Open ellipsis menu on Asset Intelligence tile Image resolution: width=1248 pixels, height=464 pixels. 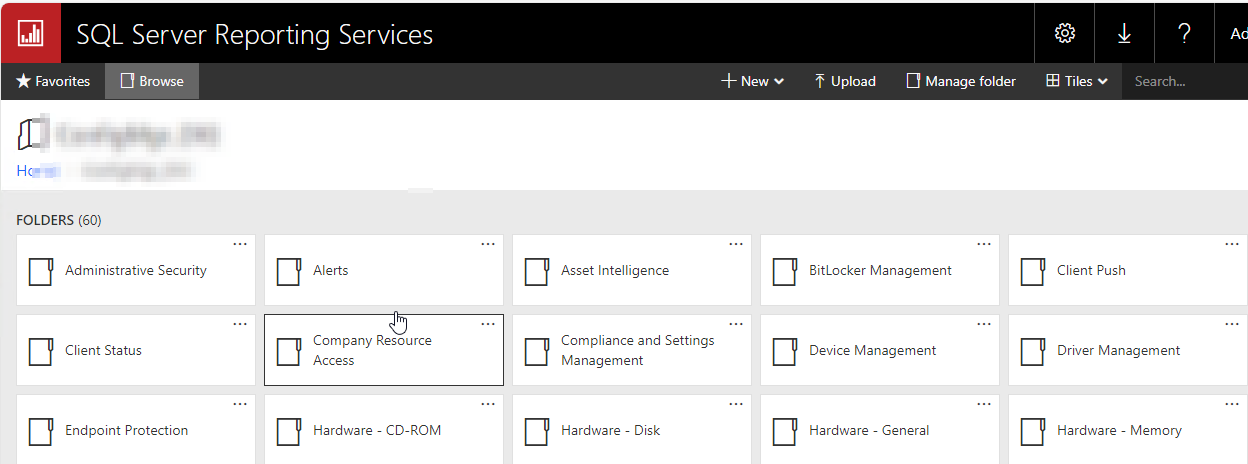pos(736,244)
